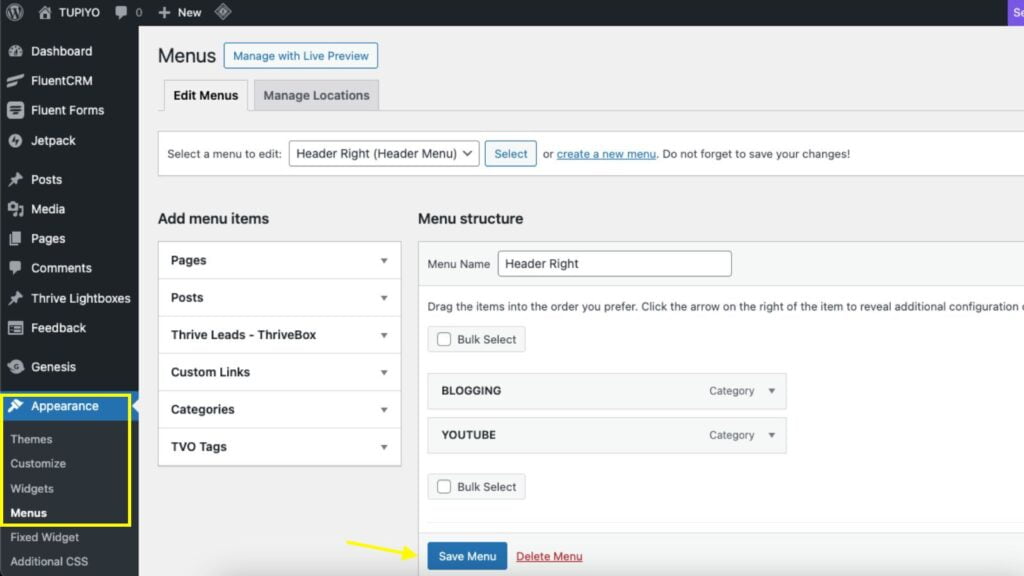Click the Thrive Lightboxes pin icon
This screenshot has width=1024, height=576.
point(16,298)
